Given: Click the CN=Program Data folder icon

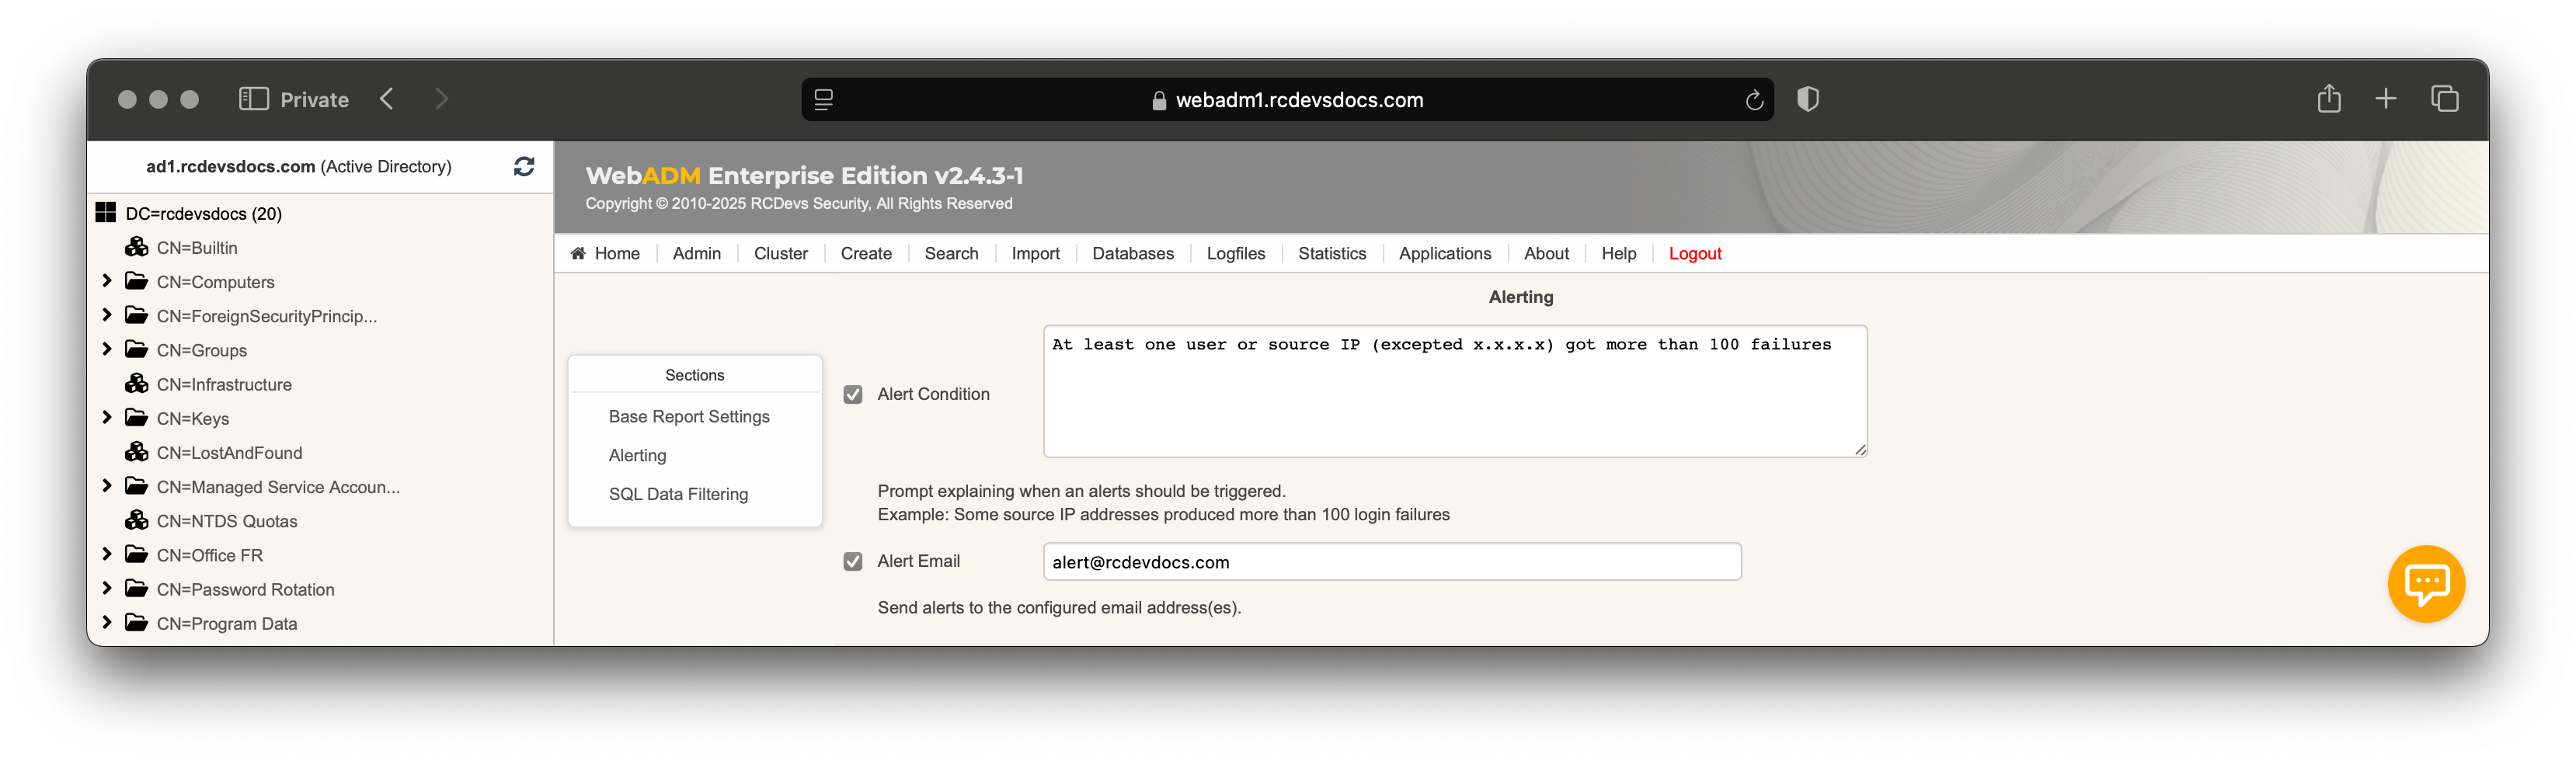Looking at the screenshot, I should click(137, 623).
